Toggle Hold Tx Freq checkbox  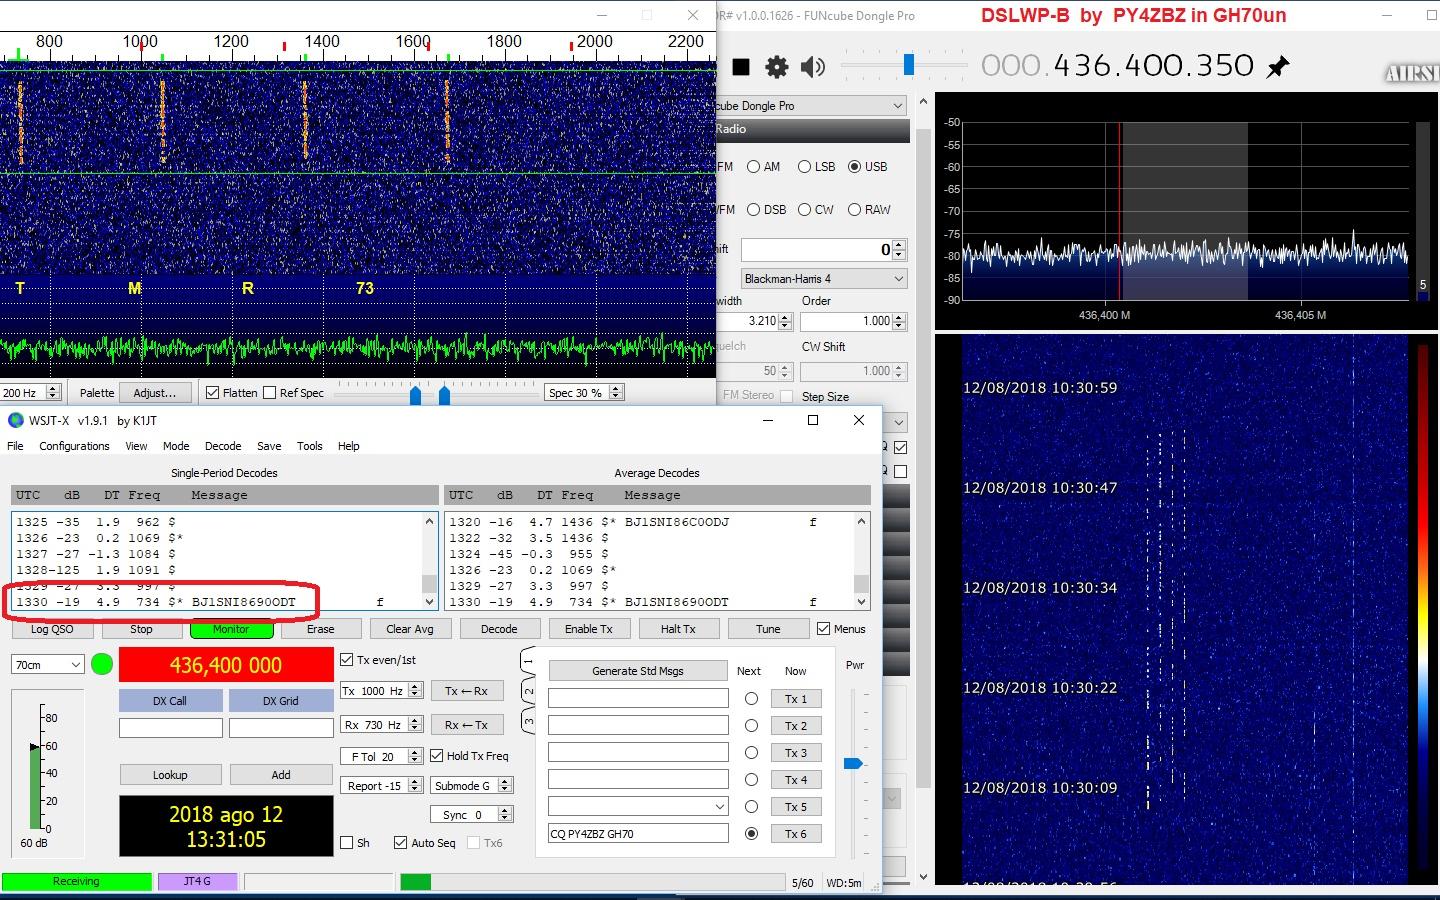[x=437, y=756]
